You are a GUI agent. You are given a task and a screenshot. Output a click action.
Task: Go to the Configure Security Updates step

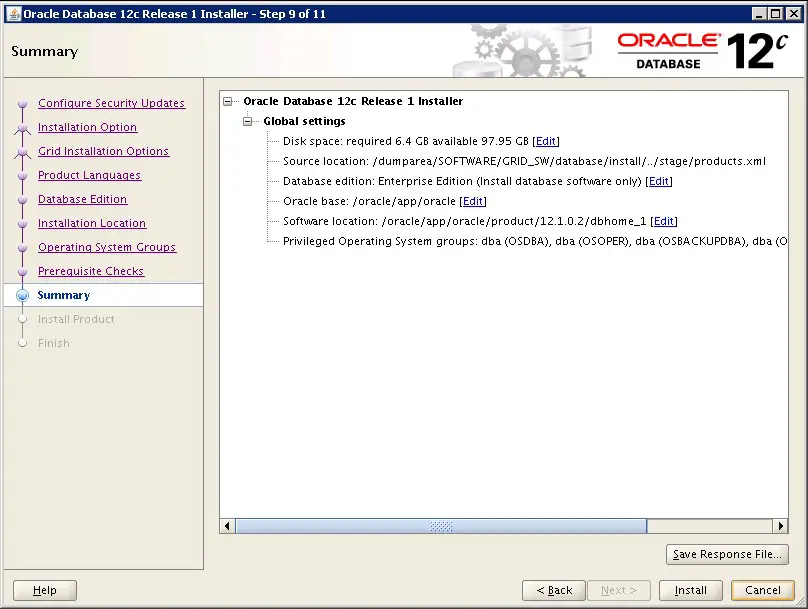click(x=111, y=103)
